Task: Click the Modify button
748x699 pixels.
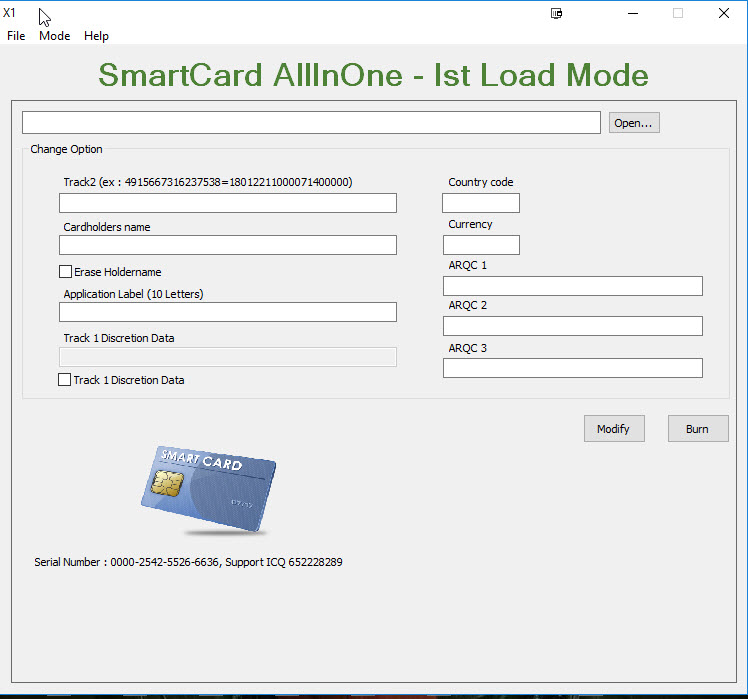Action: [x=614, y=428]
